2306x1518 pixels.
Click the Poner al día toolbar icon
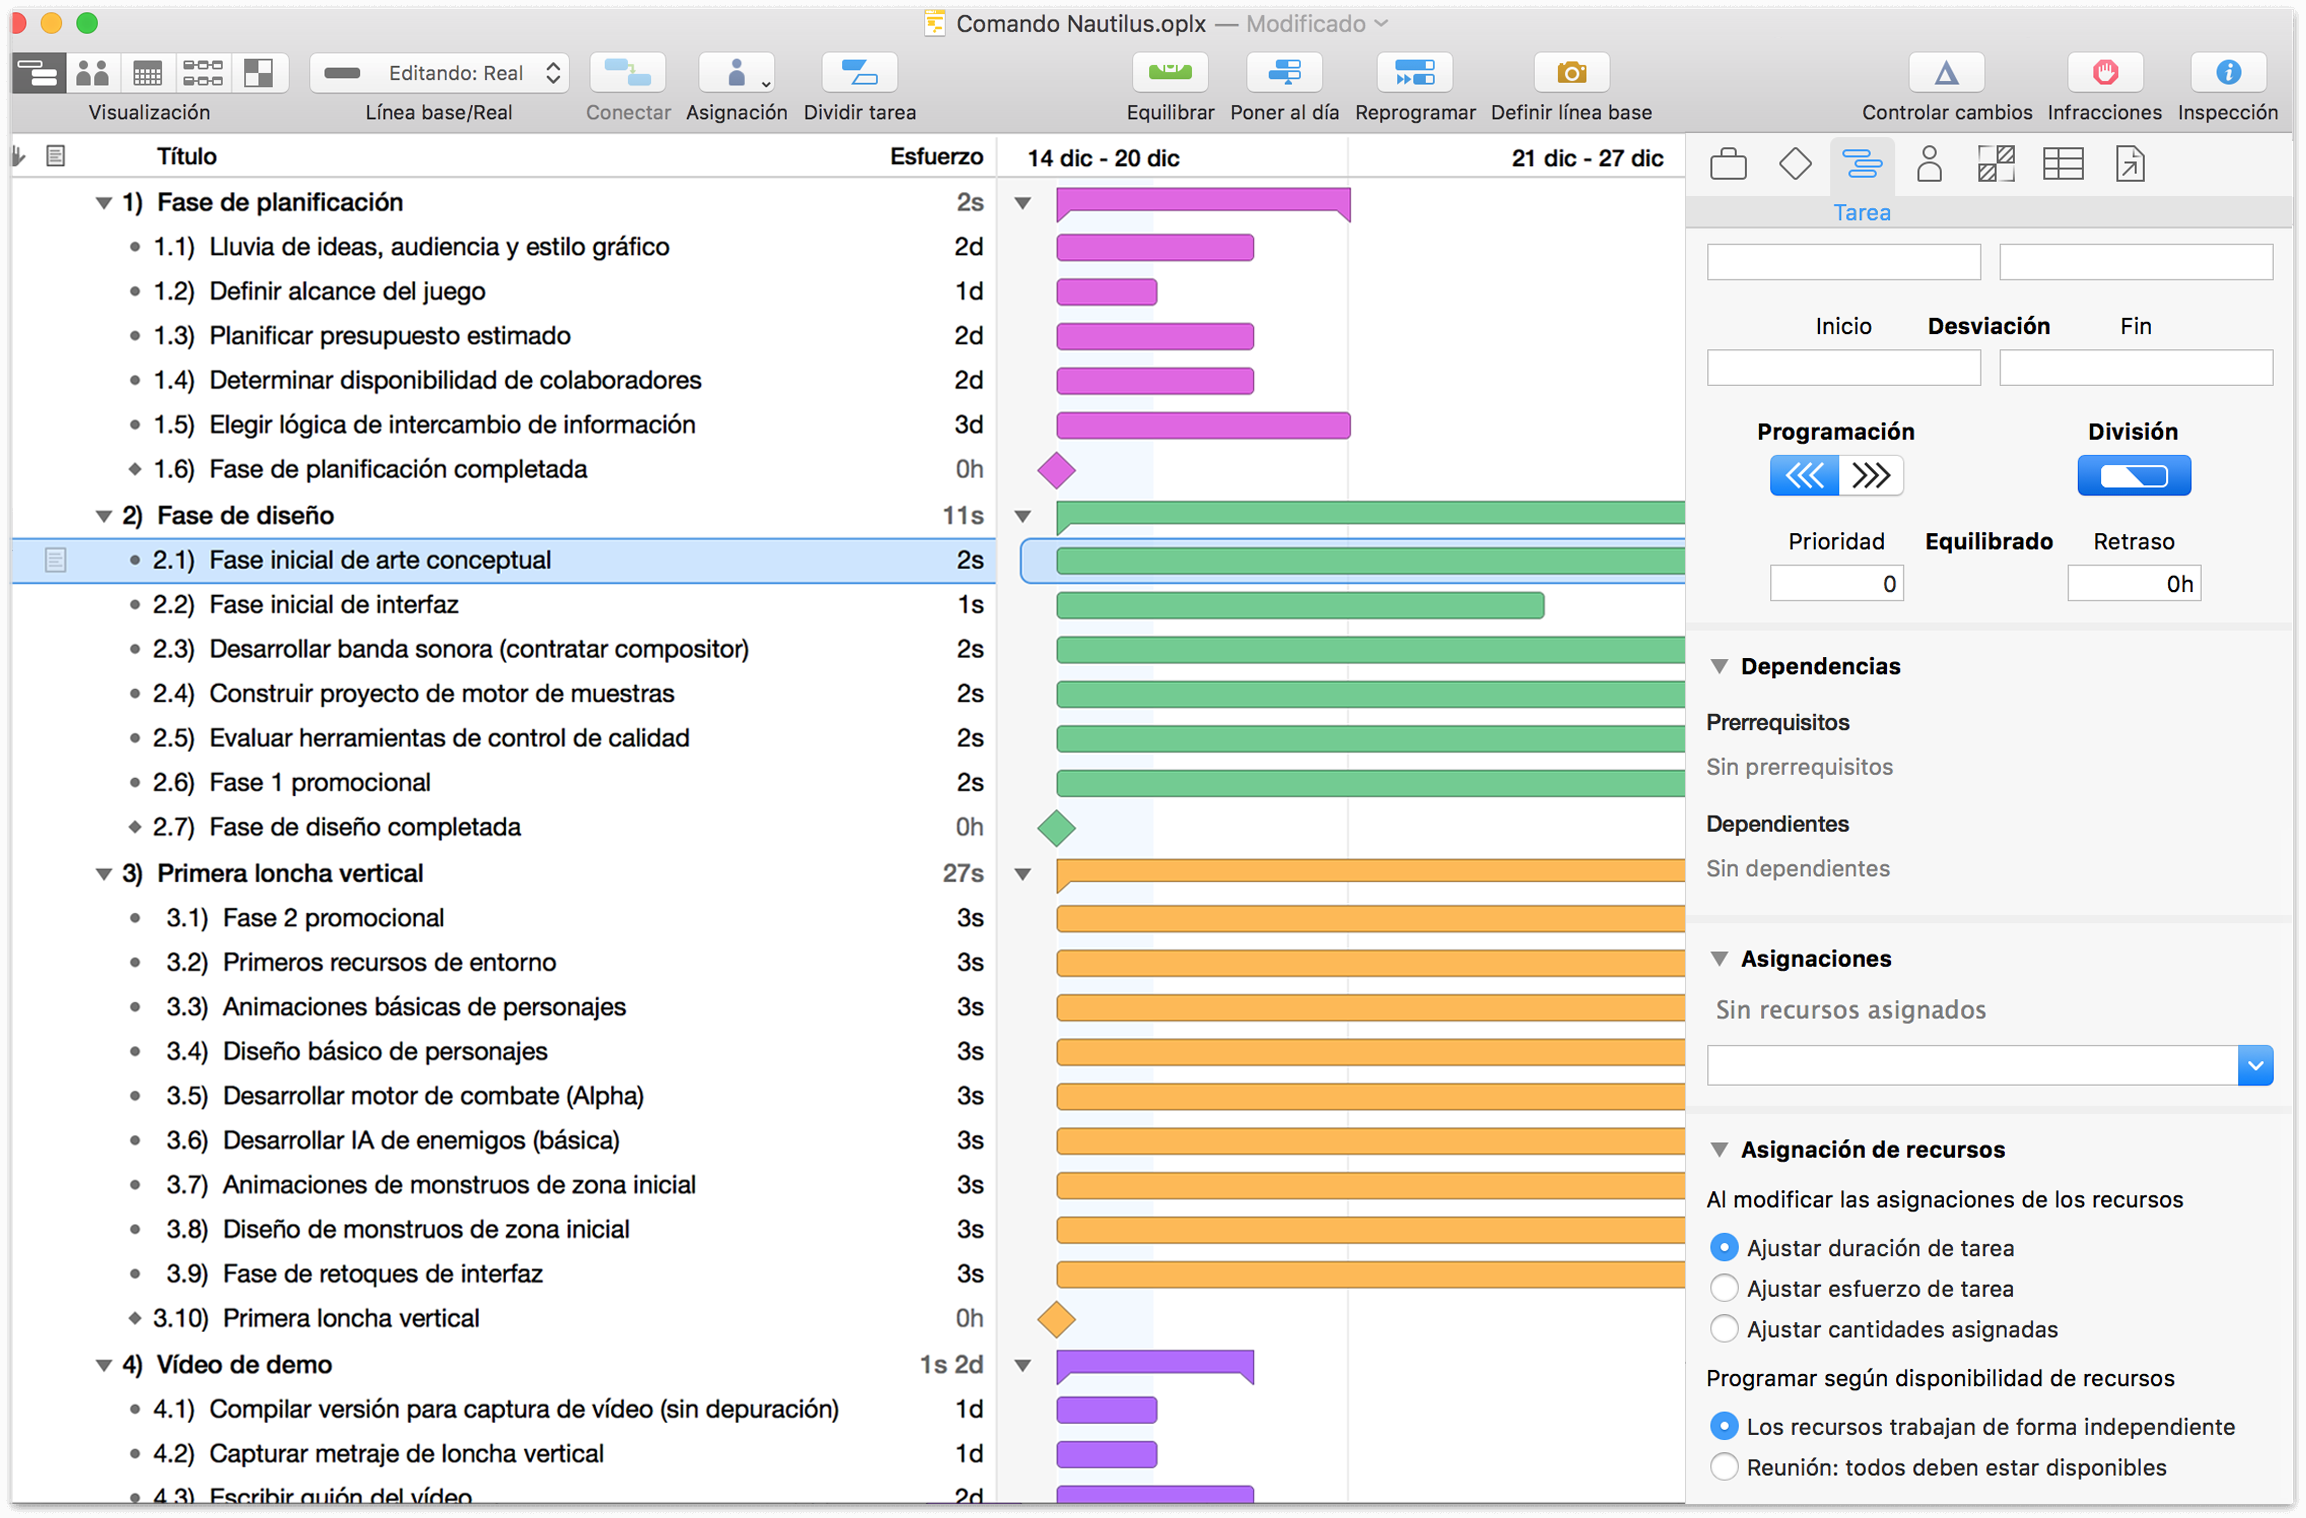[x=1285, y=72]
